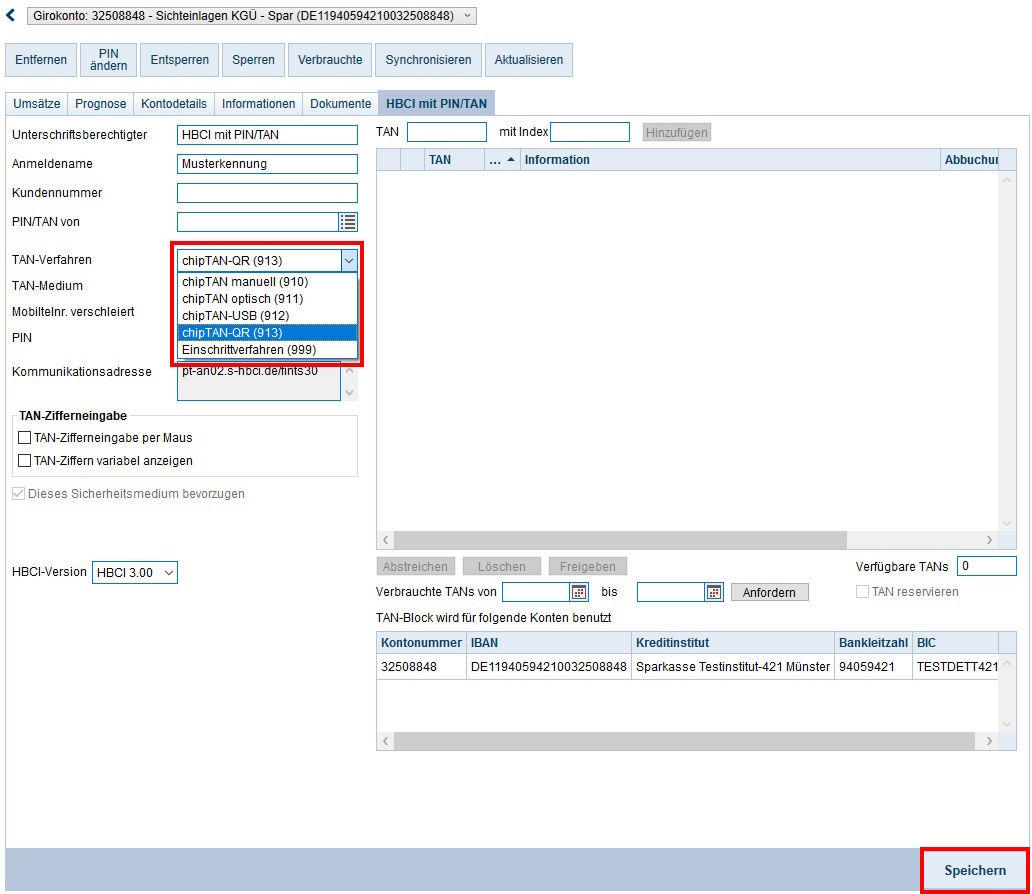Click the Verbrauchte button
1032x894 pixels.
click(x=330, y=60)
